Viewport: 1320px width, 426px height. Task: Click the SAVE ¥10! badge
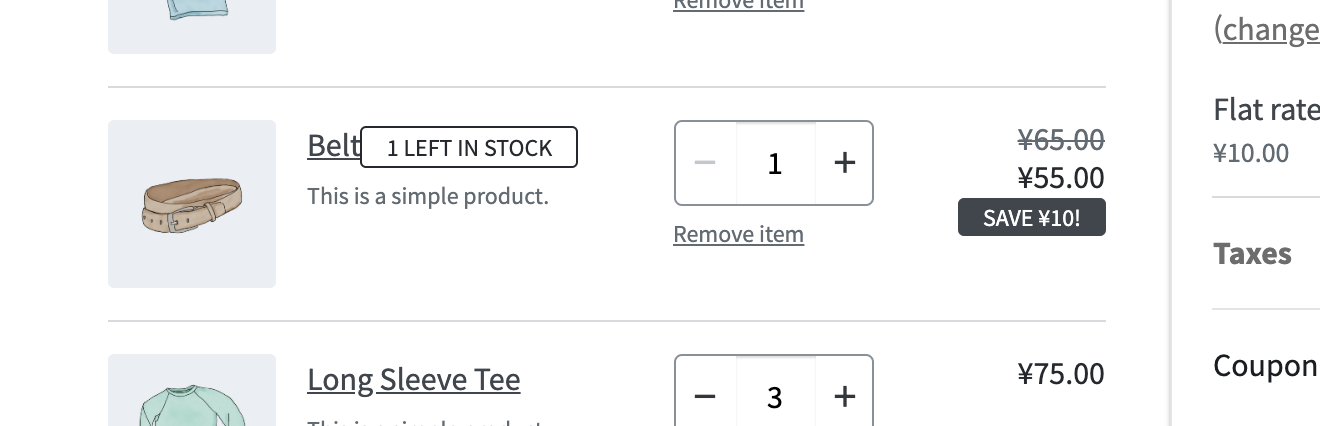[x=1031, y=218]
